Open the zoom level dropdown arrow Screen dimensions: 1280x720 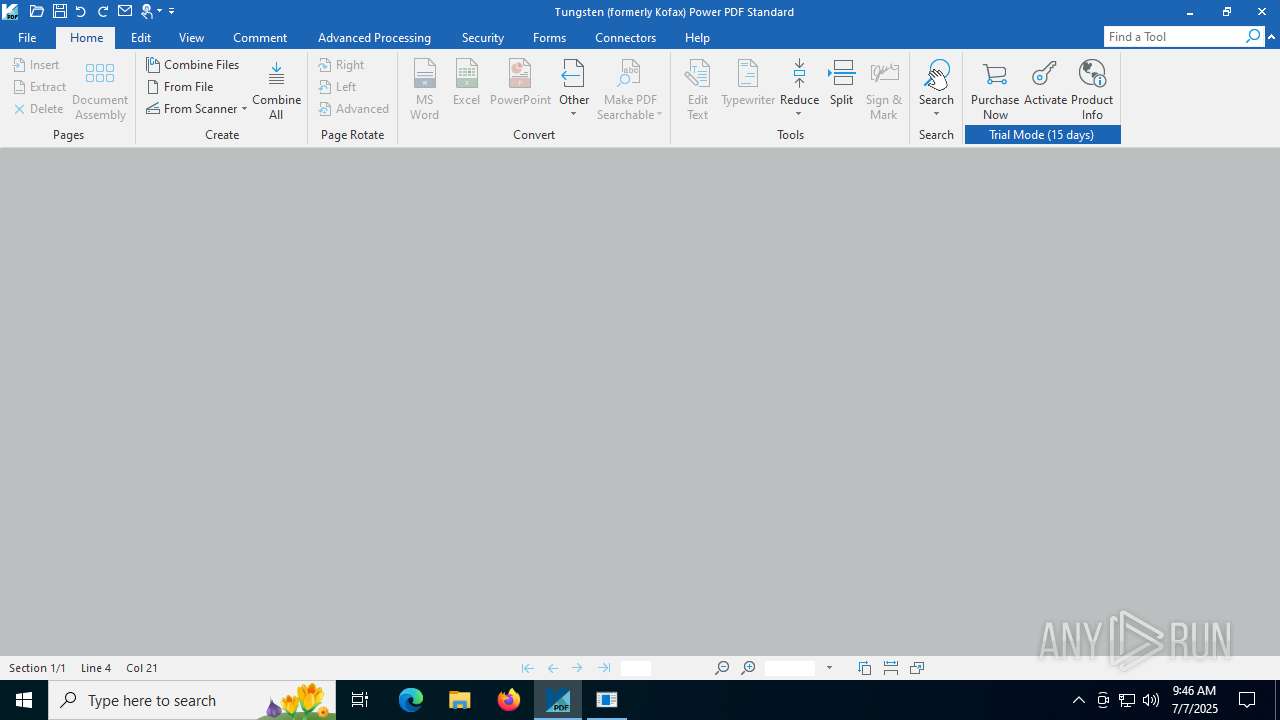[829, 668]
